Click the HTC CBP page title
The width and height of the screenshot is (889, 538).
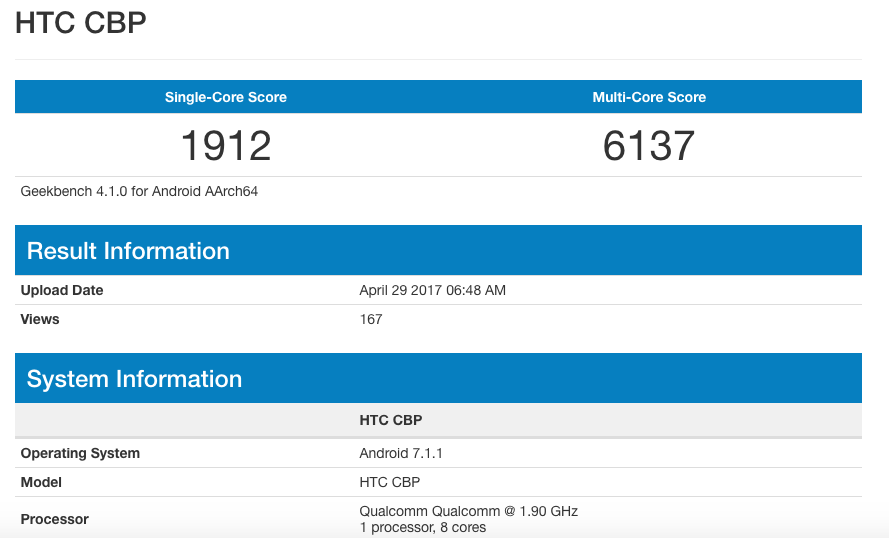[81, 23]
